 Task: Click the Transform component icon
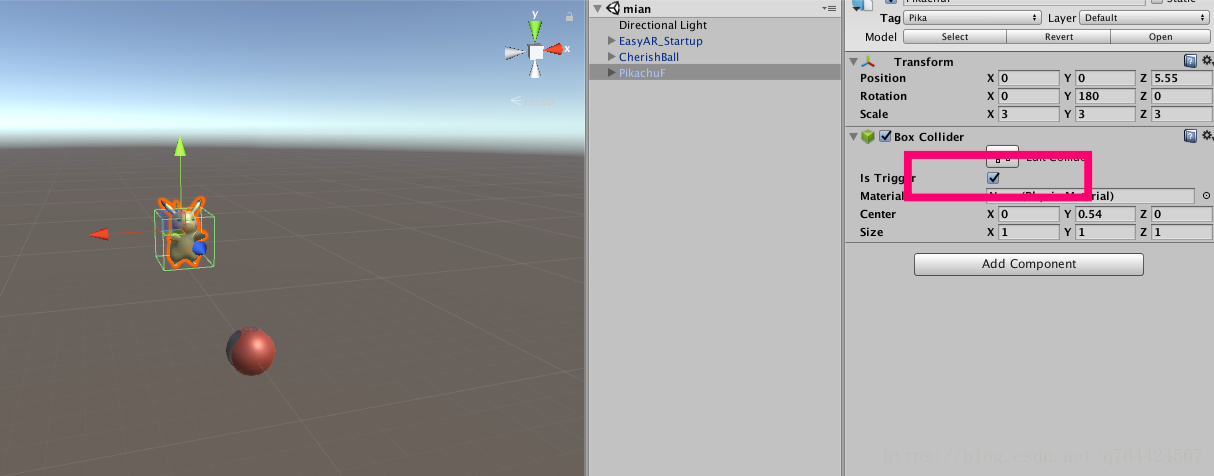pyautogui.click(x=868, y=62)
